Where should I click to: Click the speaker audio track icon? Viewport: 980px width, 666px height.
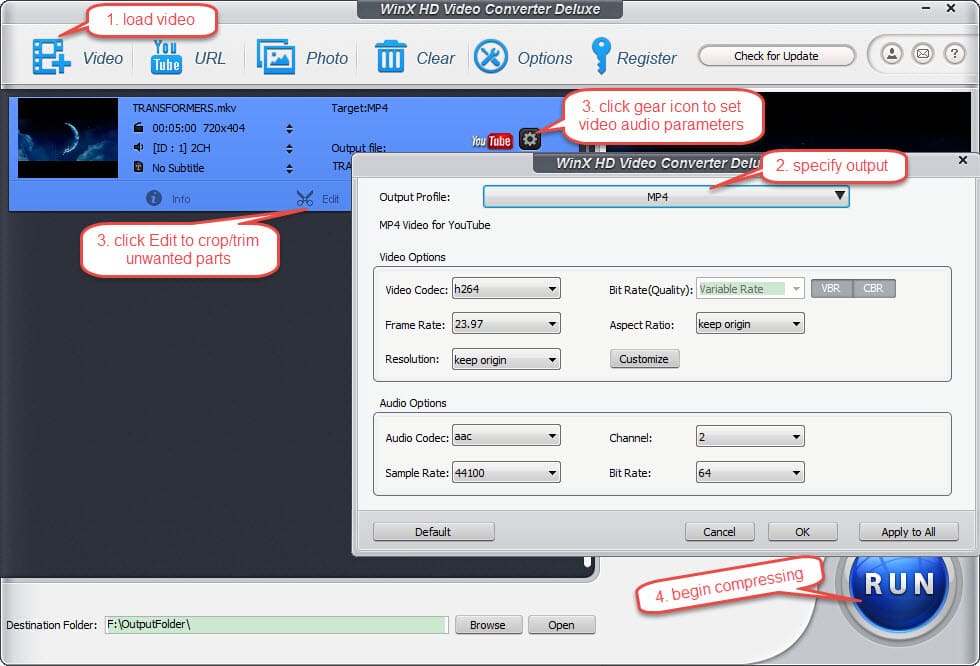tap(138, 147)
